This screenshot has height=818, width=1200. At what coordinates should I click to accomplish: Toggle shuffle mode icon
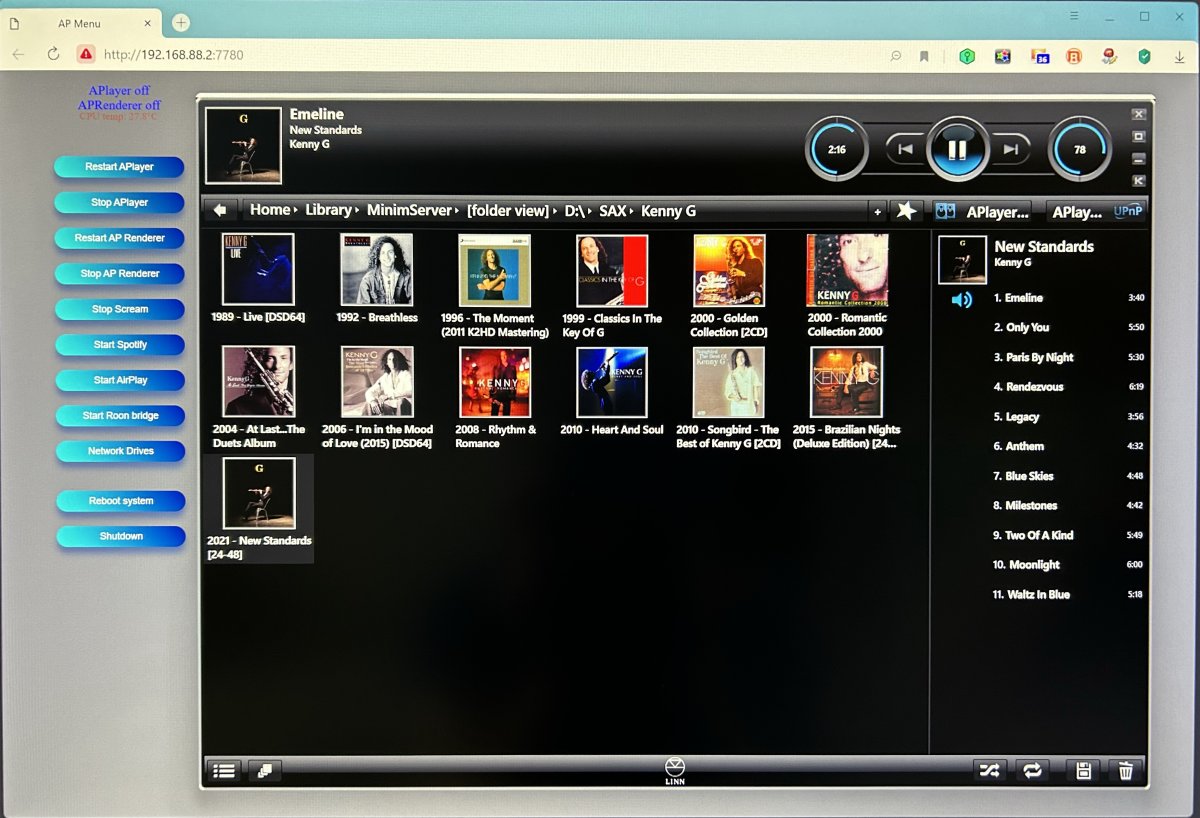(989, 770)
